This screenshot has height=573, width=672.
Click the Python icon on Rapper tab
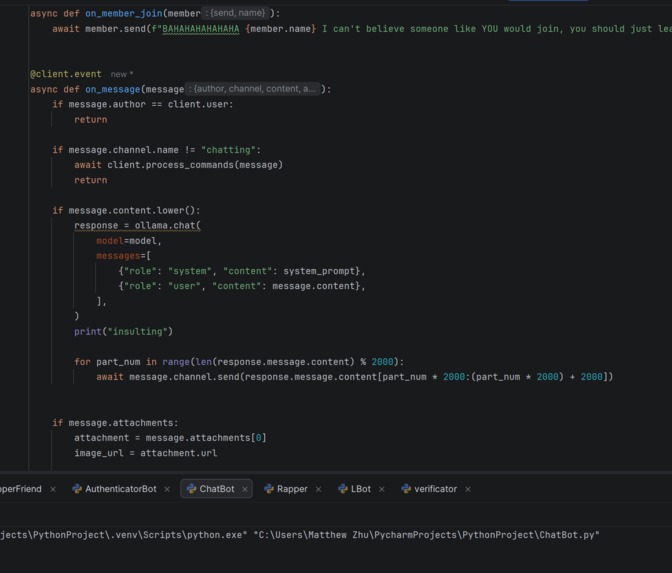269,489
